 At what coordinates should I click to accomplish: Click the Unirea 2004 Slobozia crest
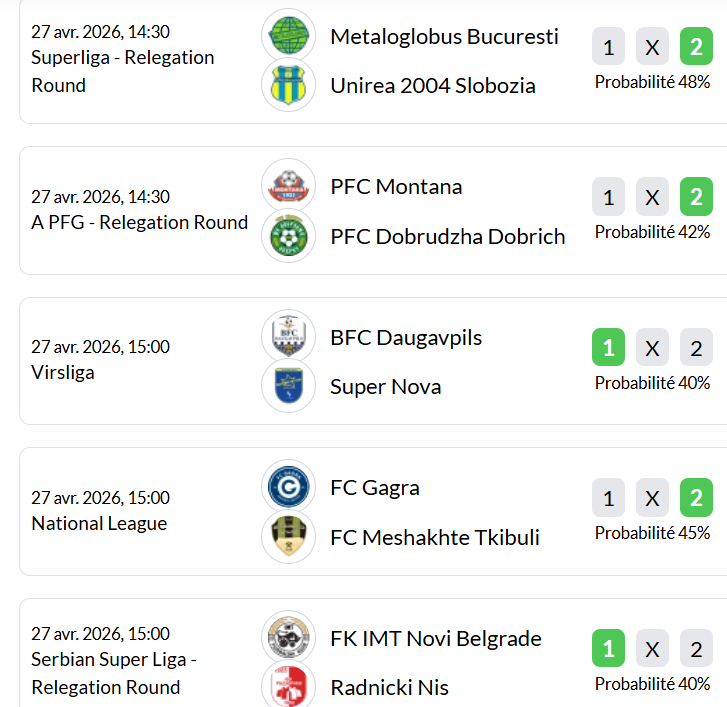(289, 86)
